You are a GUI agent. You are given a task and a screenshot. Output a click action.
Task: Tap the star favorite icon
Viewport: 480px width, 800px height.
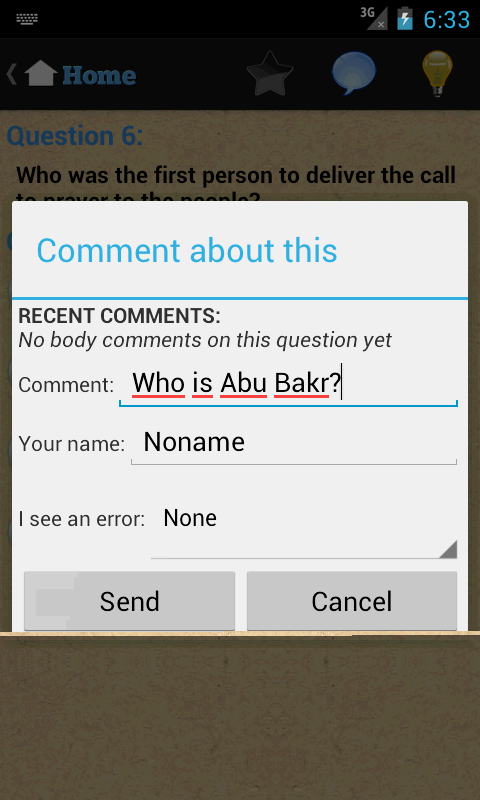click(270, 73)
